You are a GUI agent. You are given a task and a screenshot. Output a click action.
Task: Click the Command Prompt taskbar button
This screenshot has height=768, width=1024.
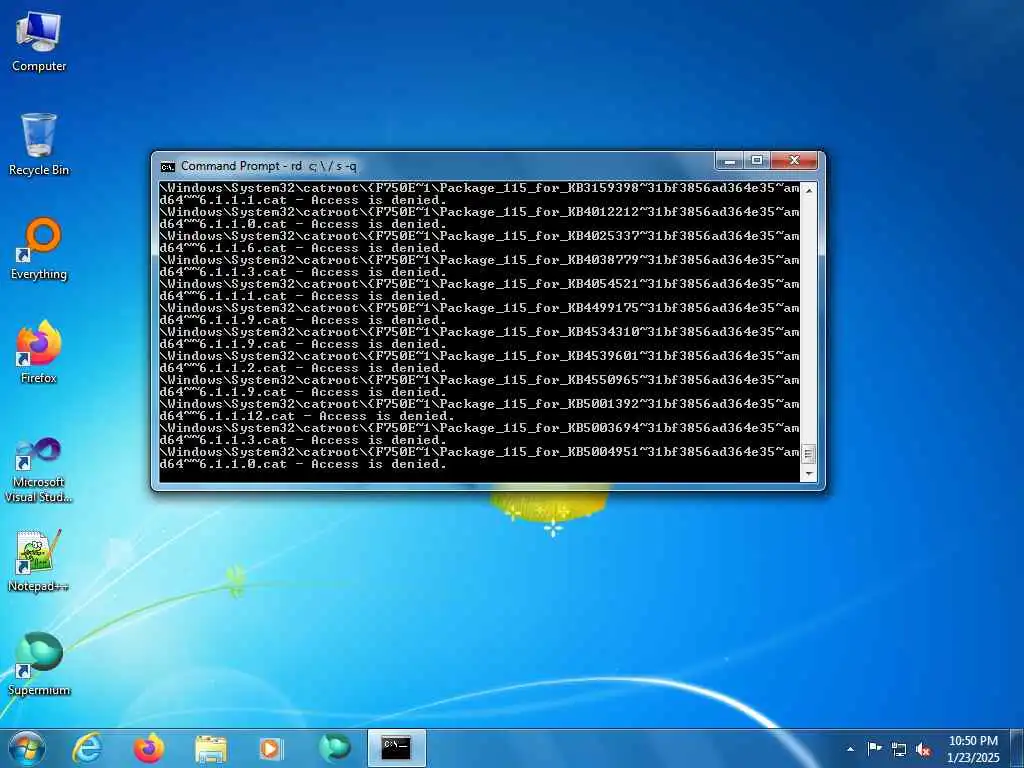[x=396, y=748]
